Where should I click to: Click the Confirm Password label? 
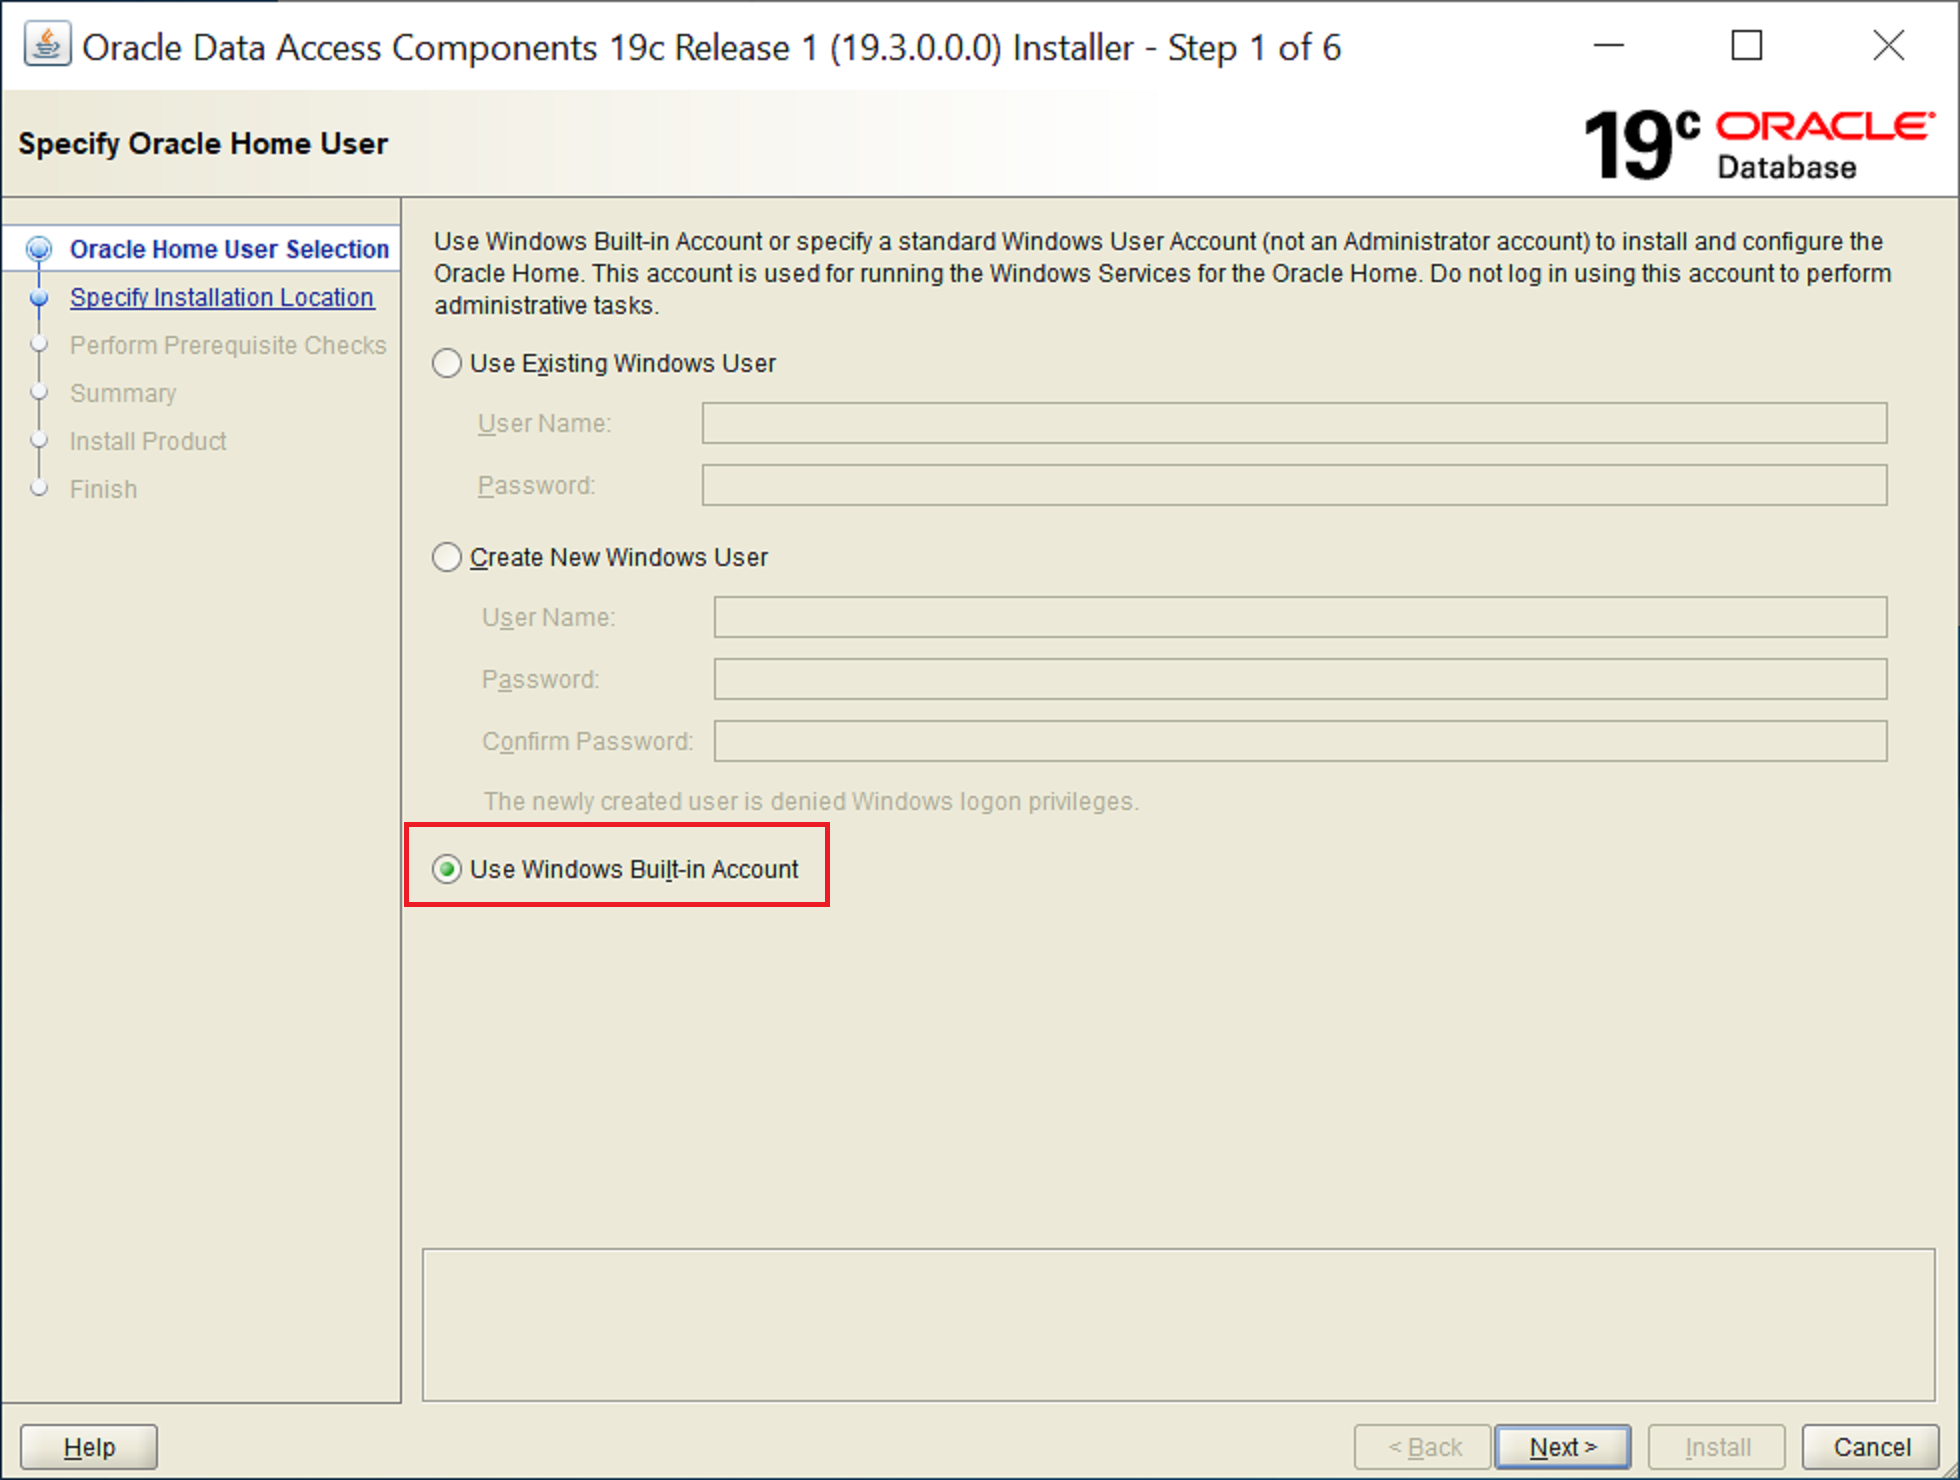click(587, 741)
